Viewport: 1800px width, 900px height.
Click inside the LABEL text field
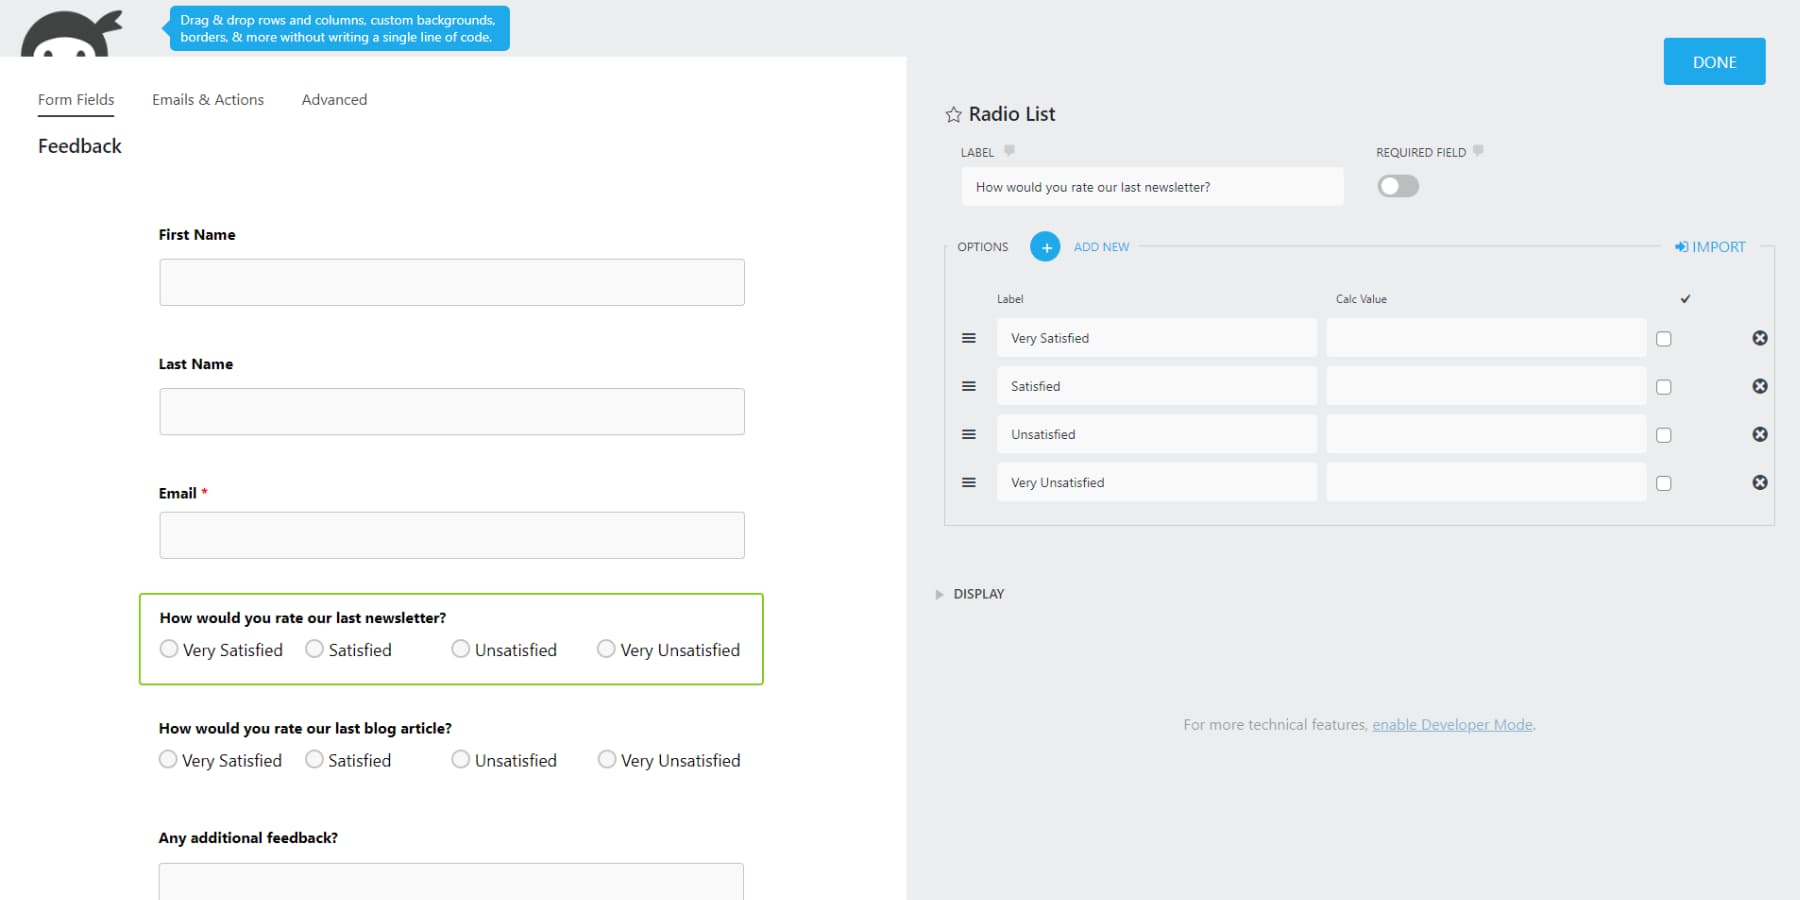1150,186
